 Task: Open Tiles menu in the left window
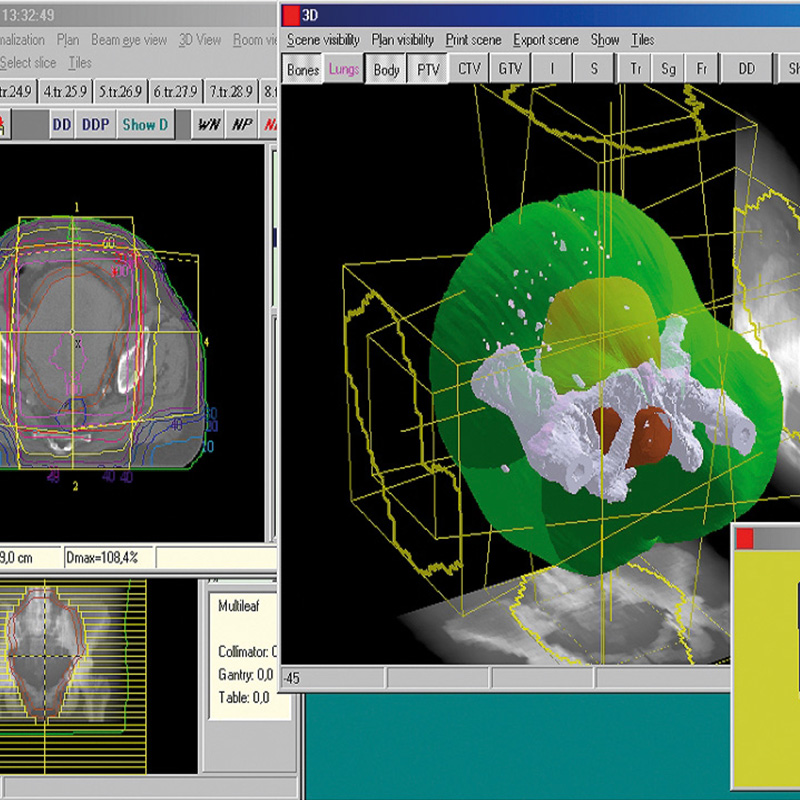tap(80, 63)
